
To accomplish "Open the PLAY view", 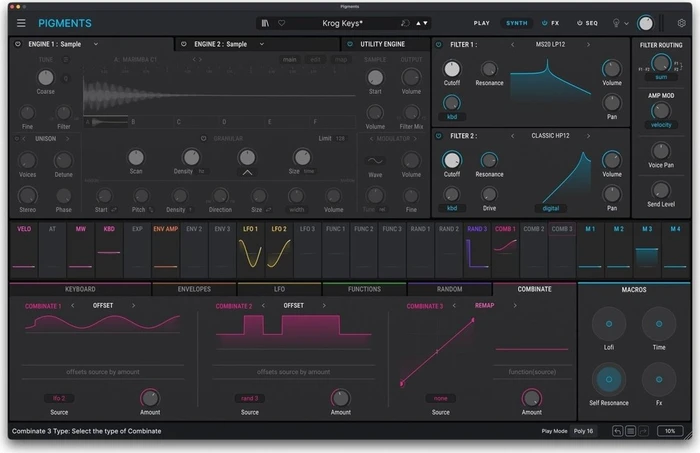I will pyautogui.click(x=482, y=23).
